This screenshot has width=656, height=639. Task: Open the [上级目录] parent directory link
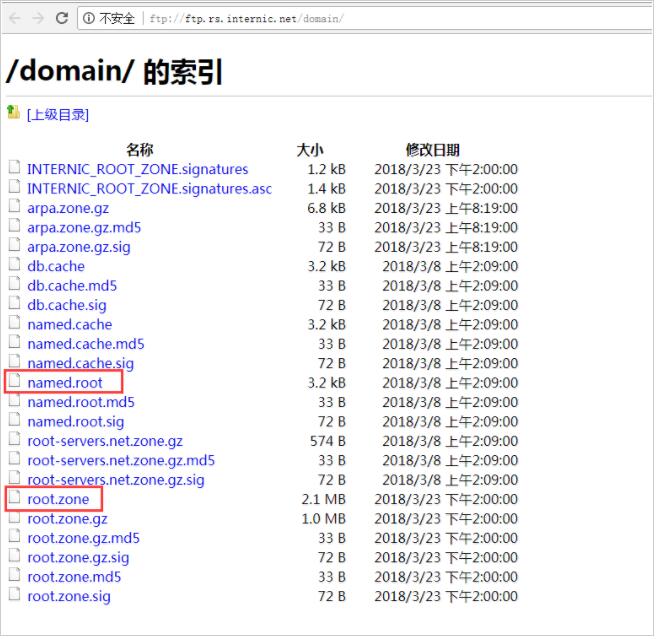click(x=58, y=115)
